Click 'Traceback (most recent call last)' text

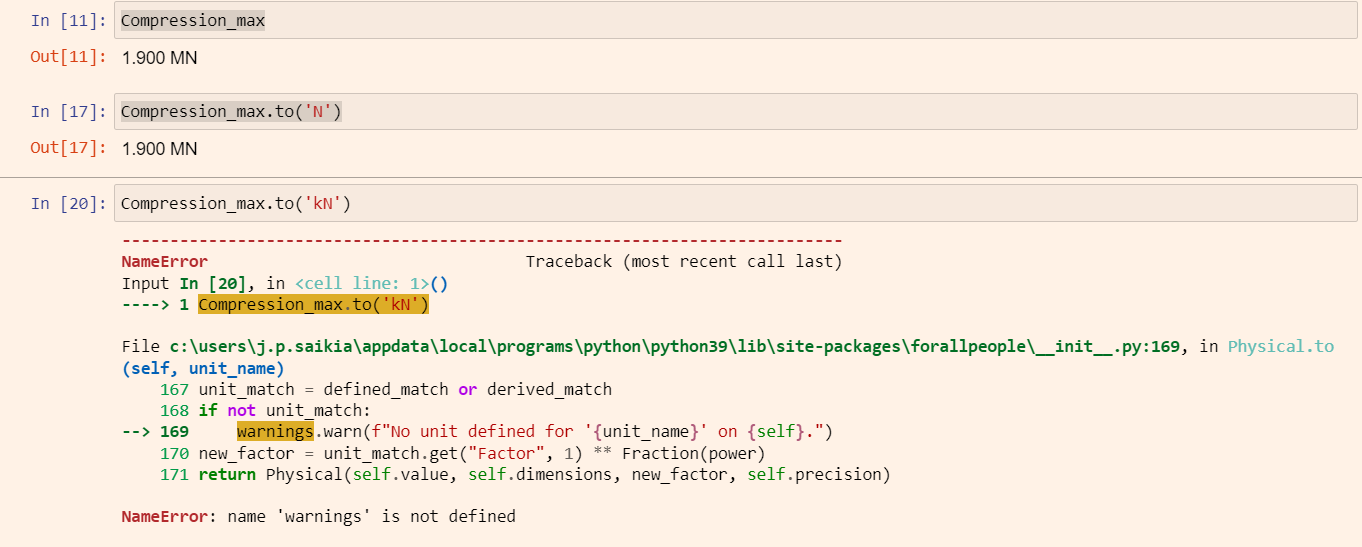click(684, 262)
